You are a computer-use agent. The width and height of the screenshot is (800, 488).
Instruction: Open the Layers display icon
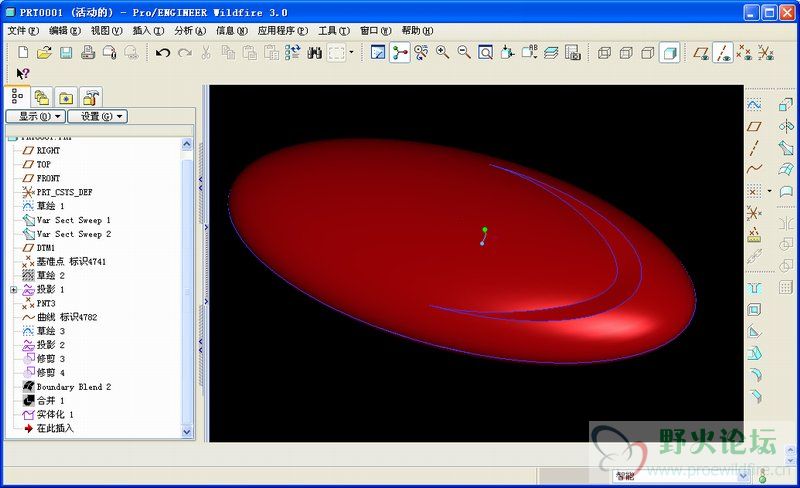(551, 53)
